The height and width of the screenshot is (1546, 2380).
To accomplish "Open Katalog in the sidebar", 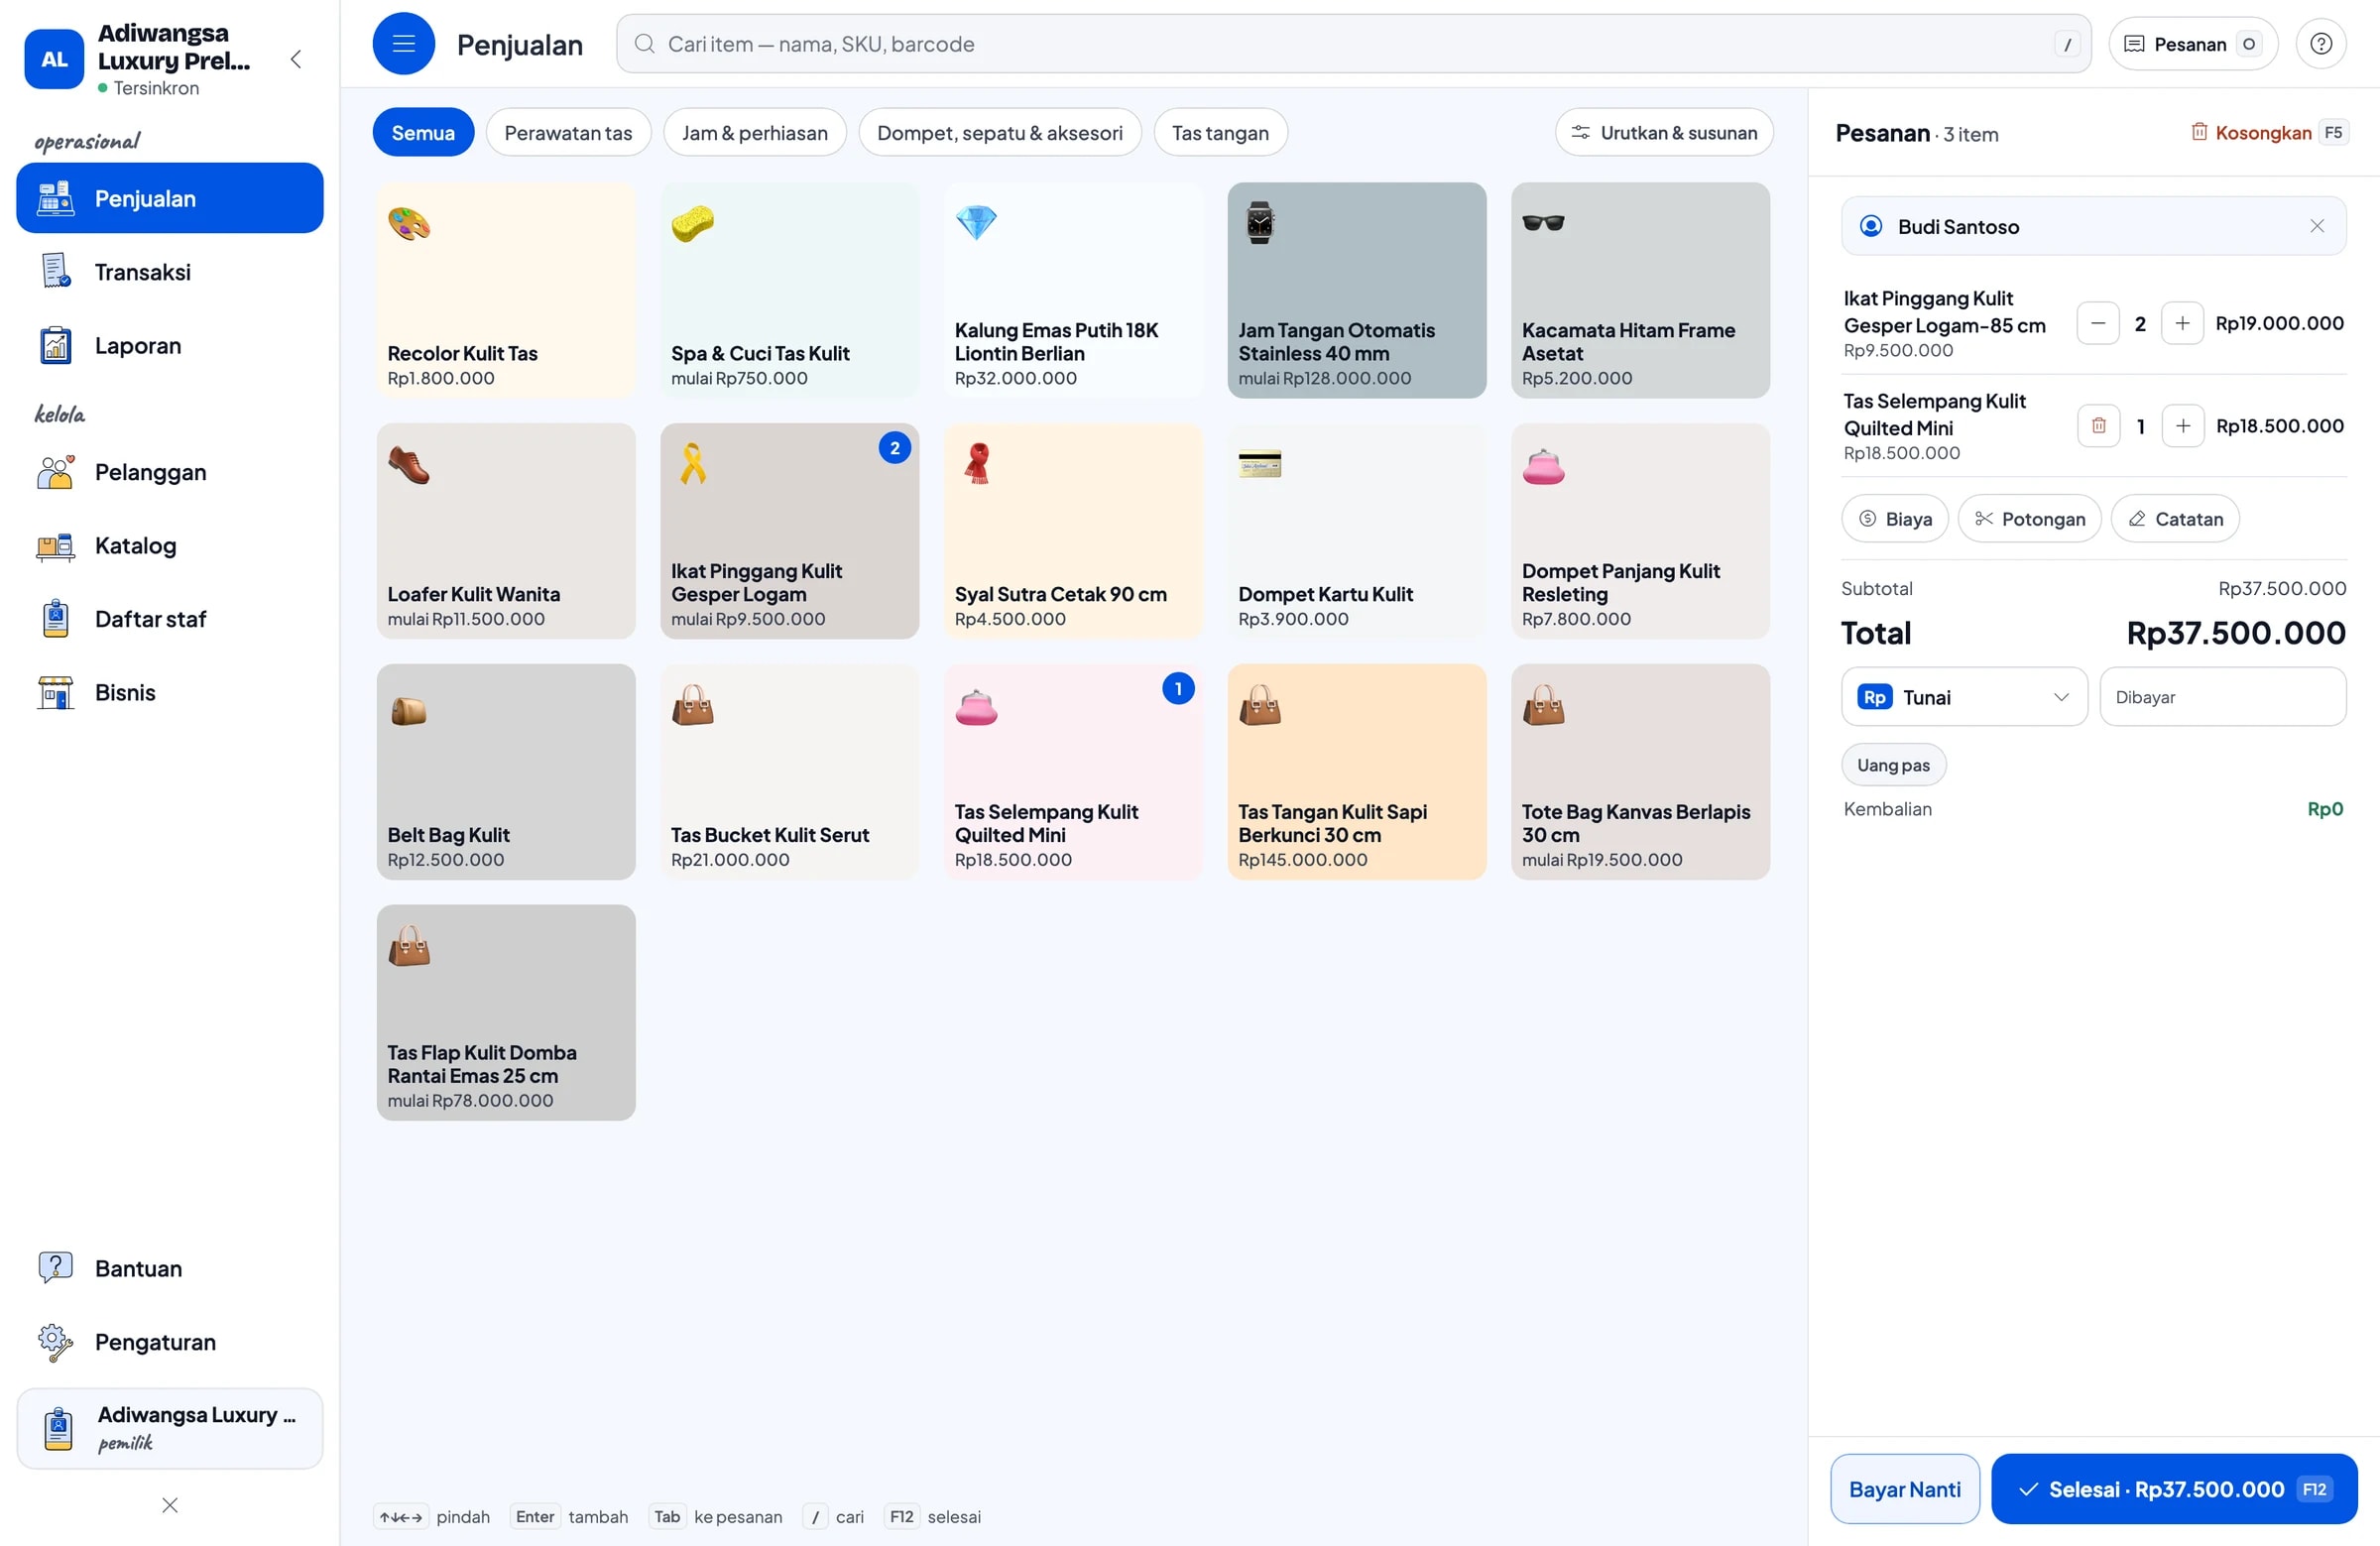I will [x=170, y=546].
